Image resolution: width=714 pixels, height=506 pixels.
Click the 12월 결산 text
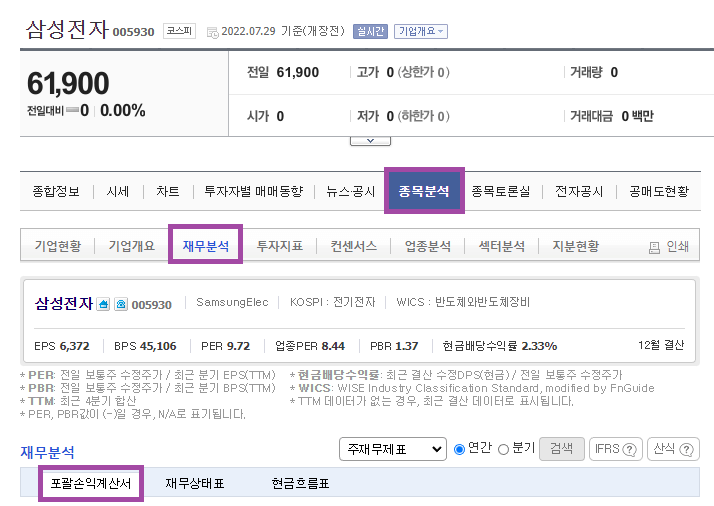pyautogui.click(x=661, y=345)
